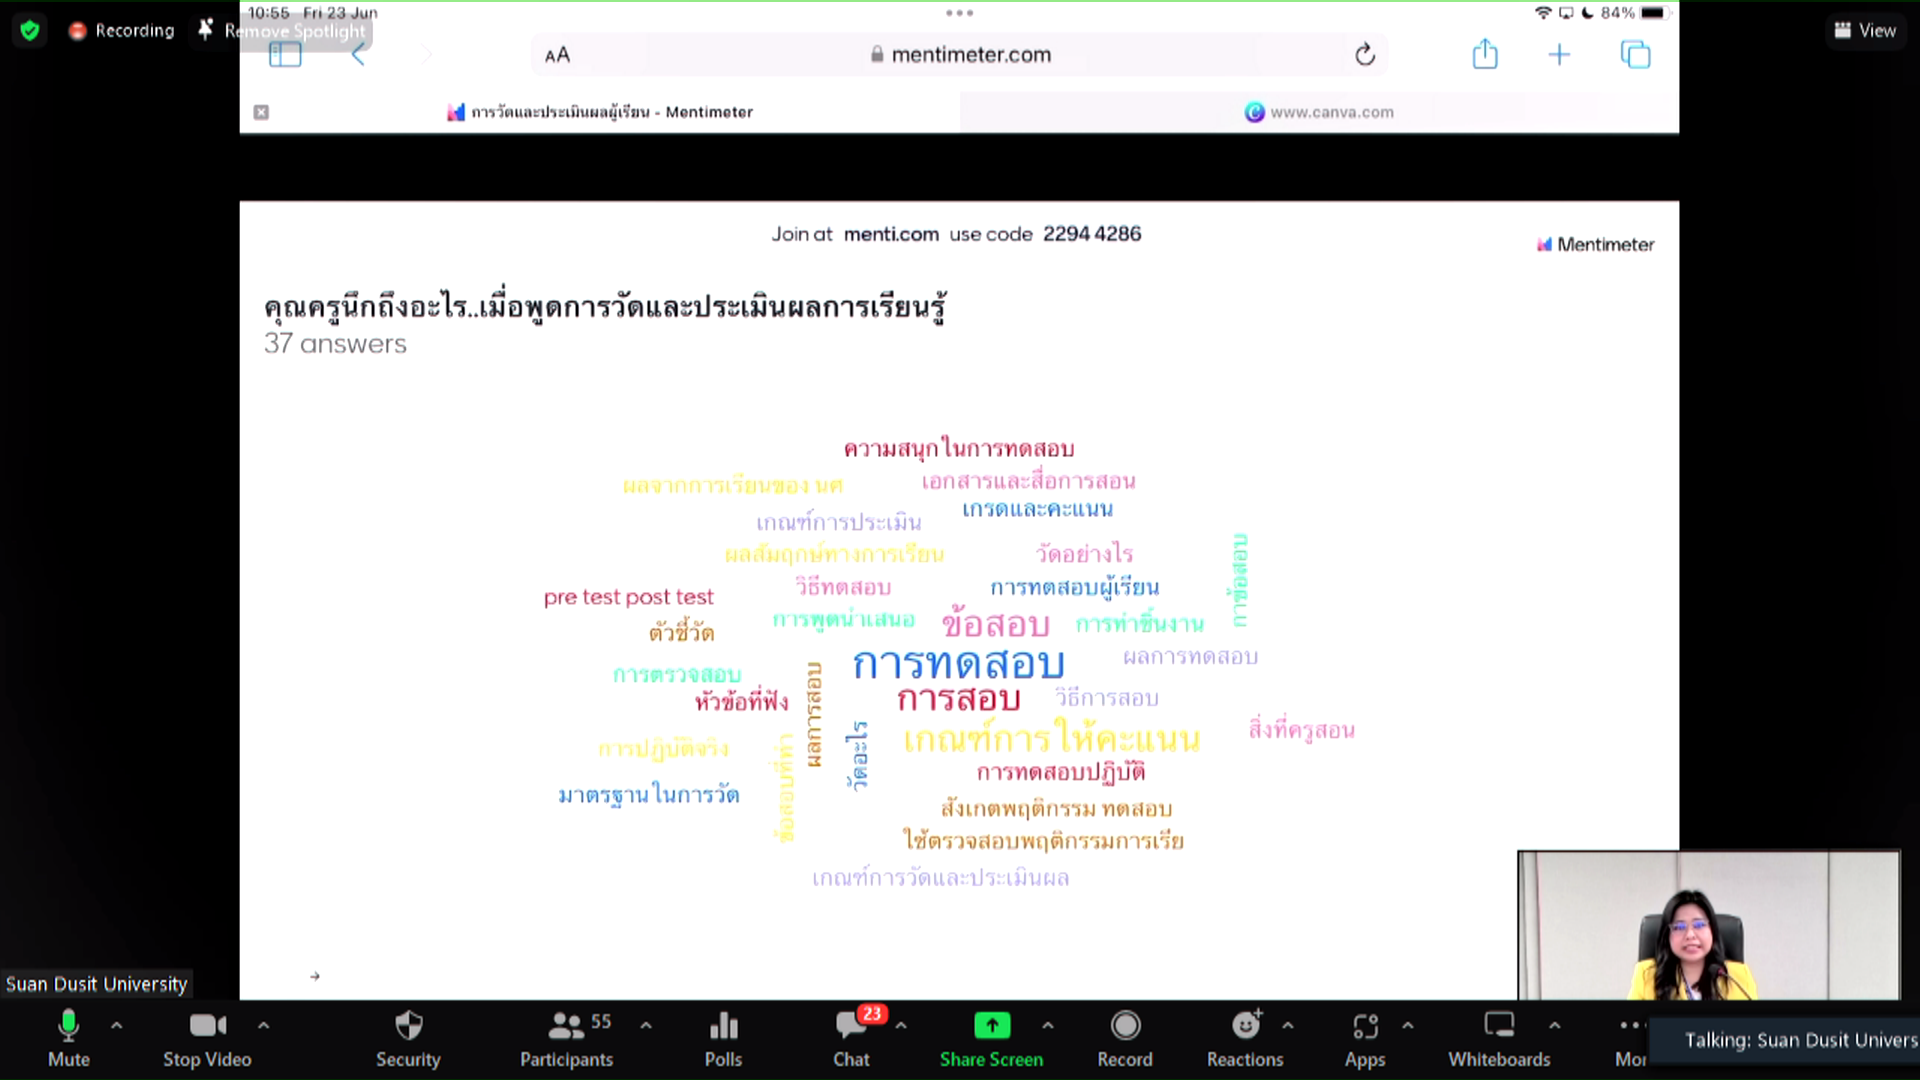Reload the page with refresh icon
Viewport: 1920px width, 1080px height.
point(1365,55)
